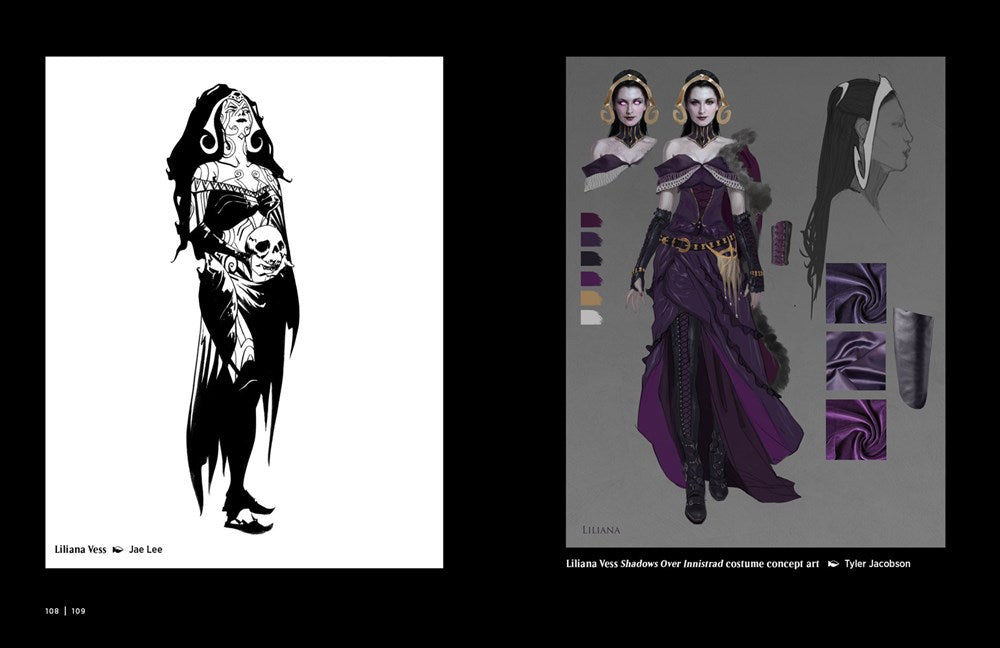Click page number 108

point(52,610)
